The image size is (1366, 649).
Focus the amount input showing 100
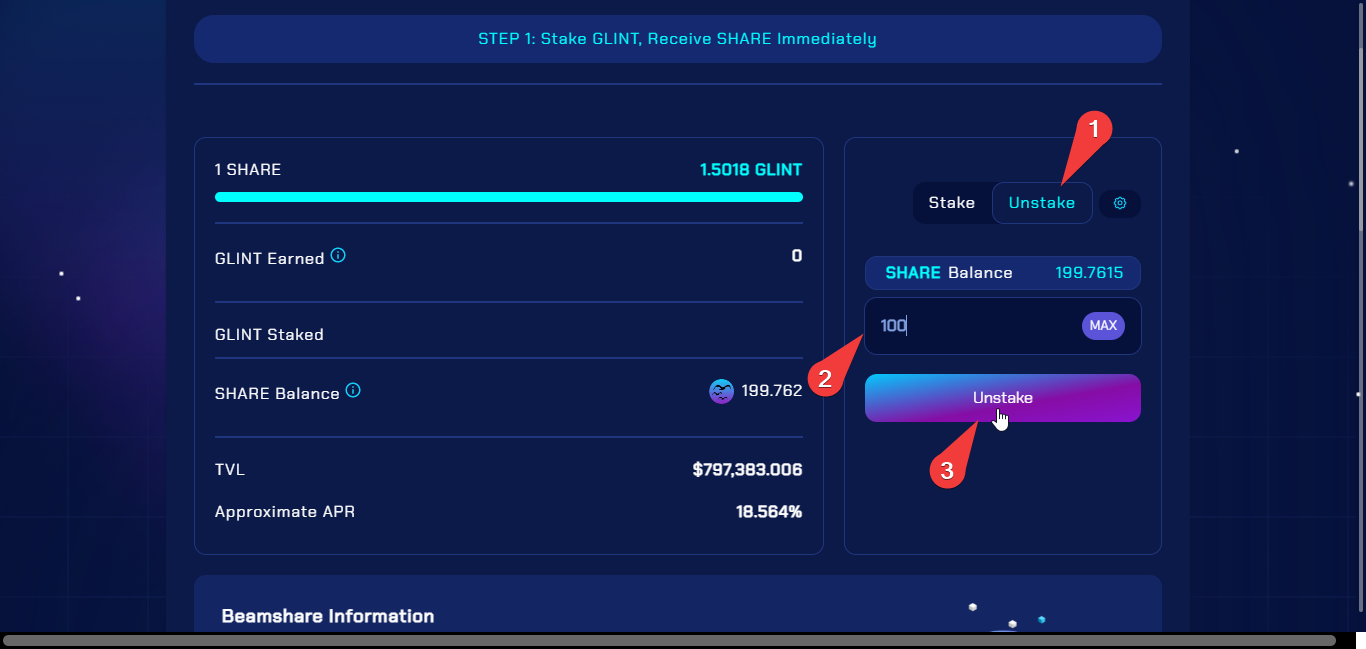tap(970, 326)
